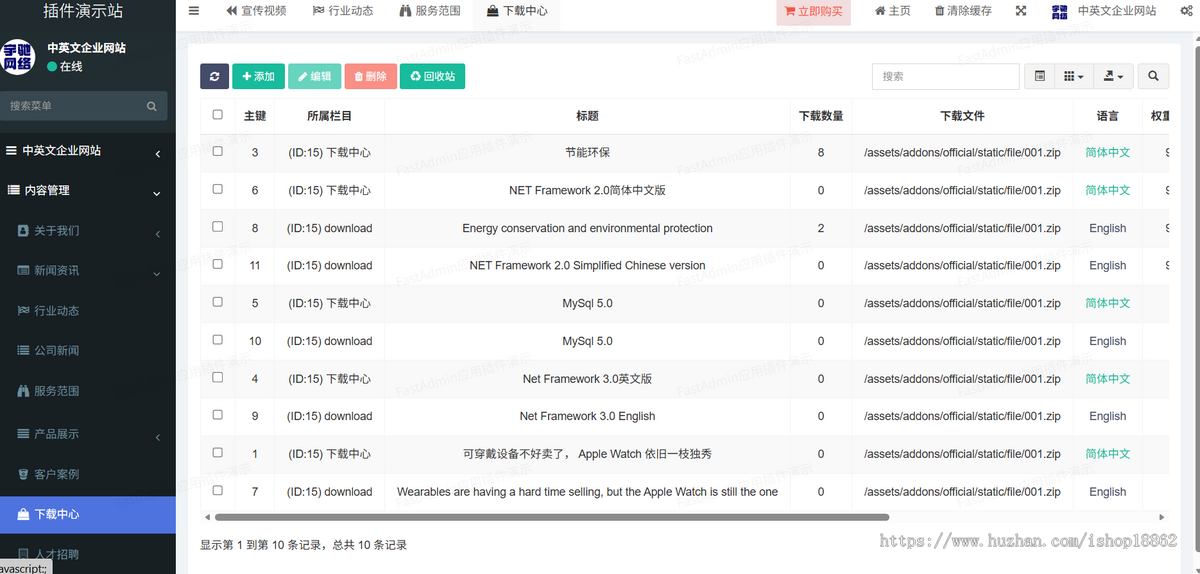Click the 标题 column header
The image size is (1200, 574).
tap(587, 116)
